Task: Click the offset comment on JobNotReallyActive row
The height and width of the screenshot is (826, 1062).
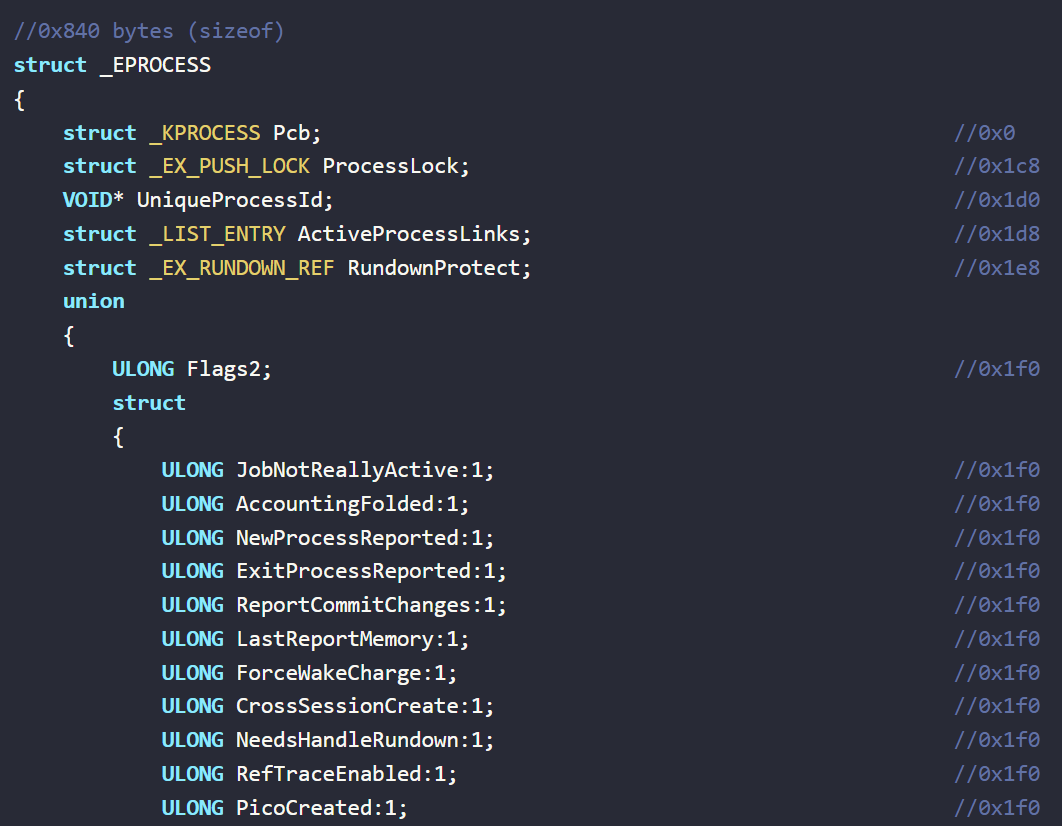Action: [x=997, y=470]
